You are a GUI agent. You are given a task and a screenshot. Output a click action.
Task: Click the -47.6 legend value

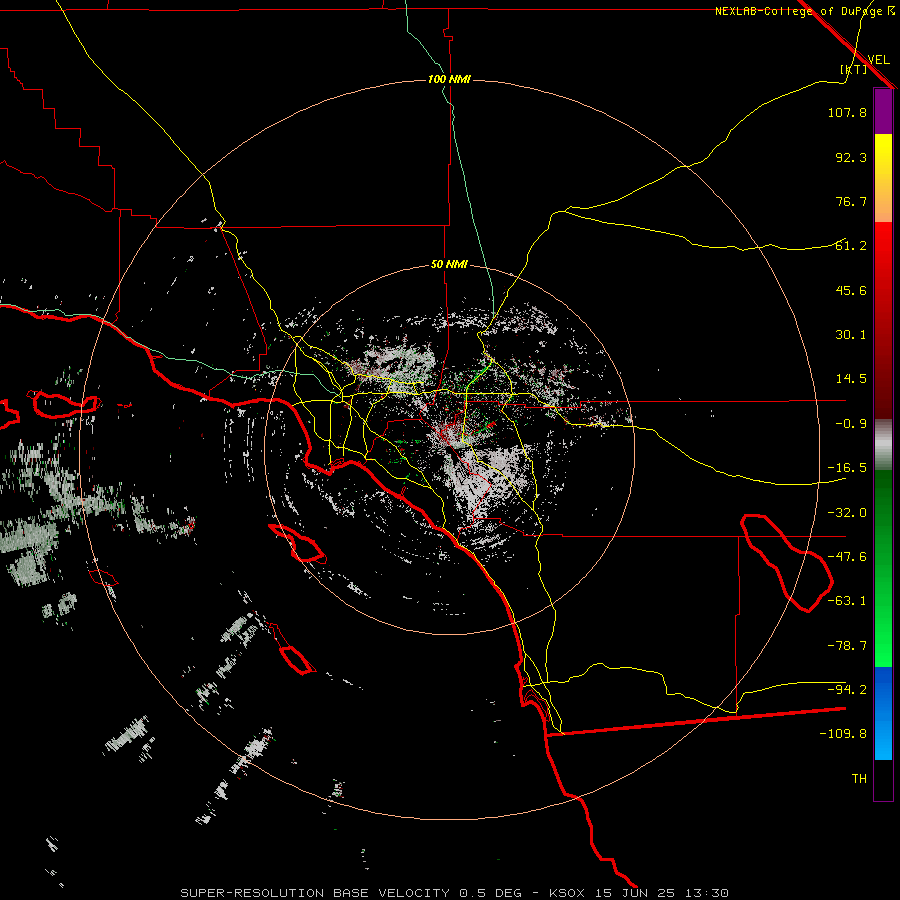click(x=847, y=557)
